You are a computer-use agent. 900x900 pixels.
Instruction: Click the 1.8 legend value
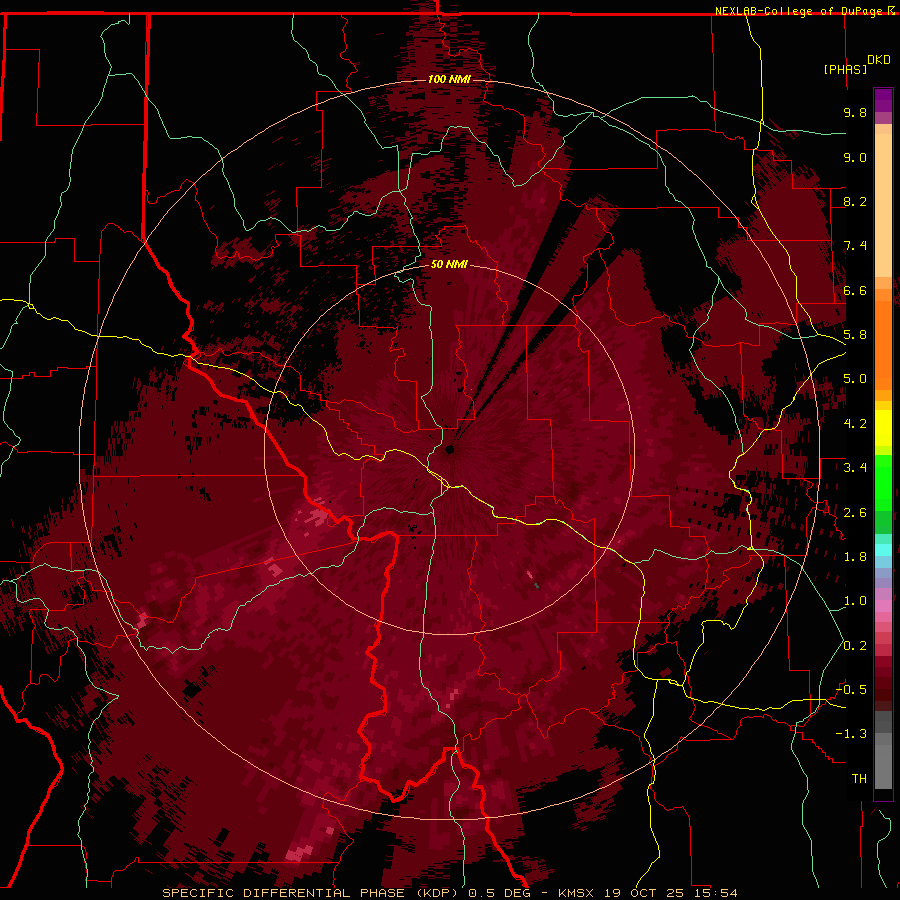point(855,557)
